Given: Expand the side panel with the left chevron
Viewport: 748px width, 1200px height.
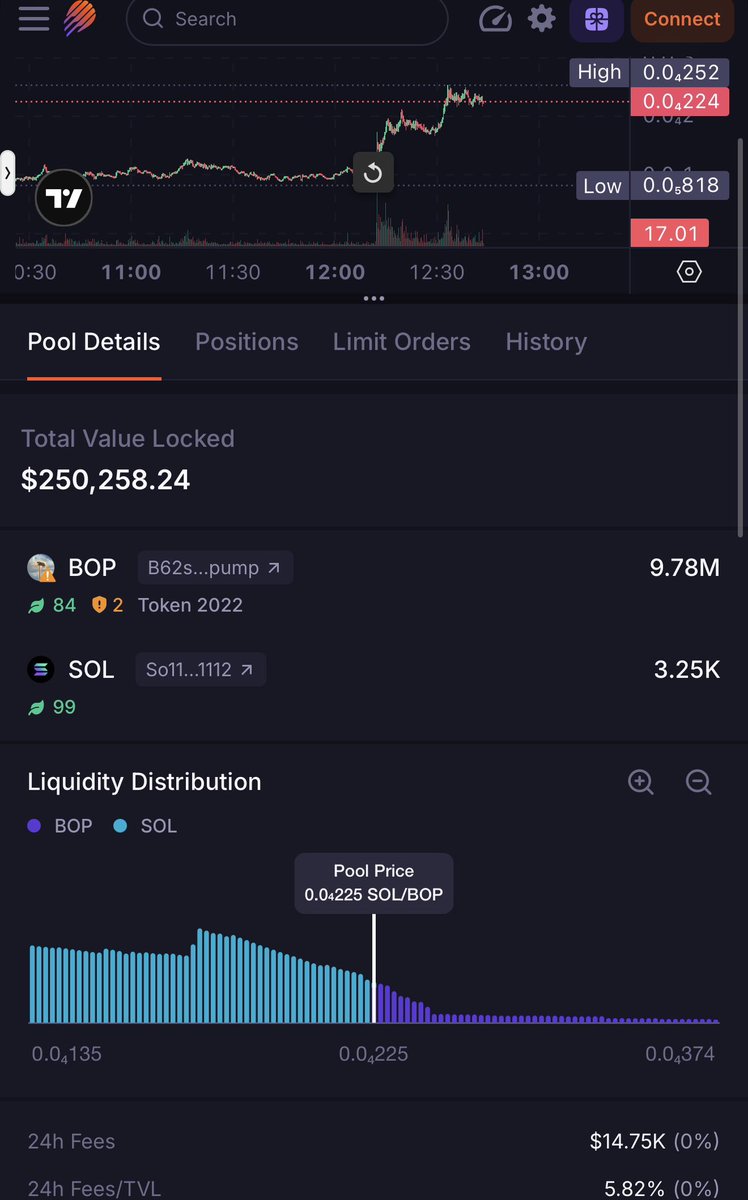Looking at the screenshot, I should coord(7,173).
